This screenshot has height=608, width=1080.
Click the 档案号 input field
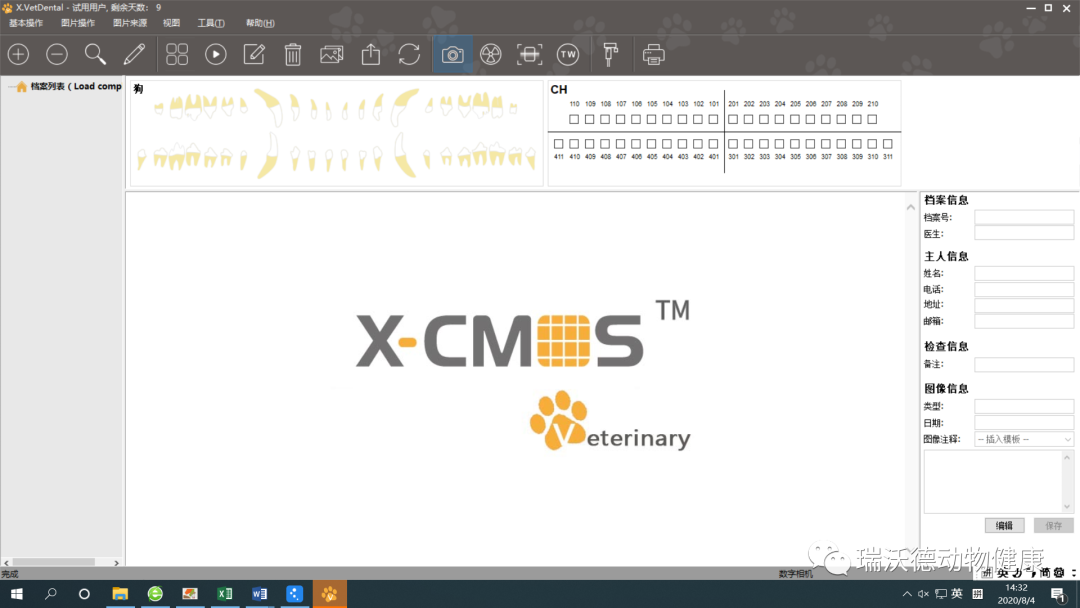[x=1024, y=218]
